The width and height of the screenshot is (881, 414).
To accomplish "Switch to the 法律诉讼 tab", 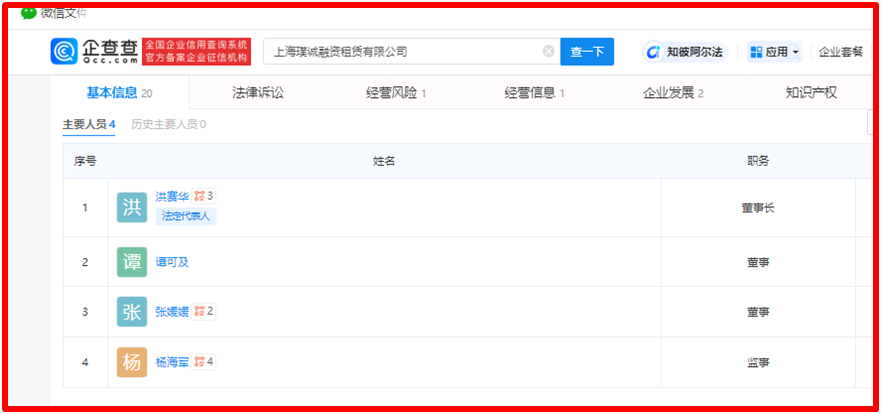I will point(258,93).
